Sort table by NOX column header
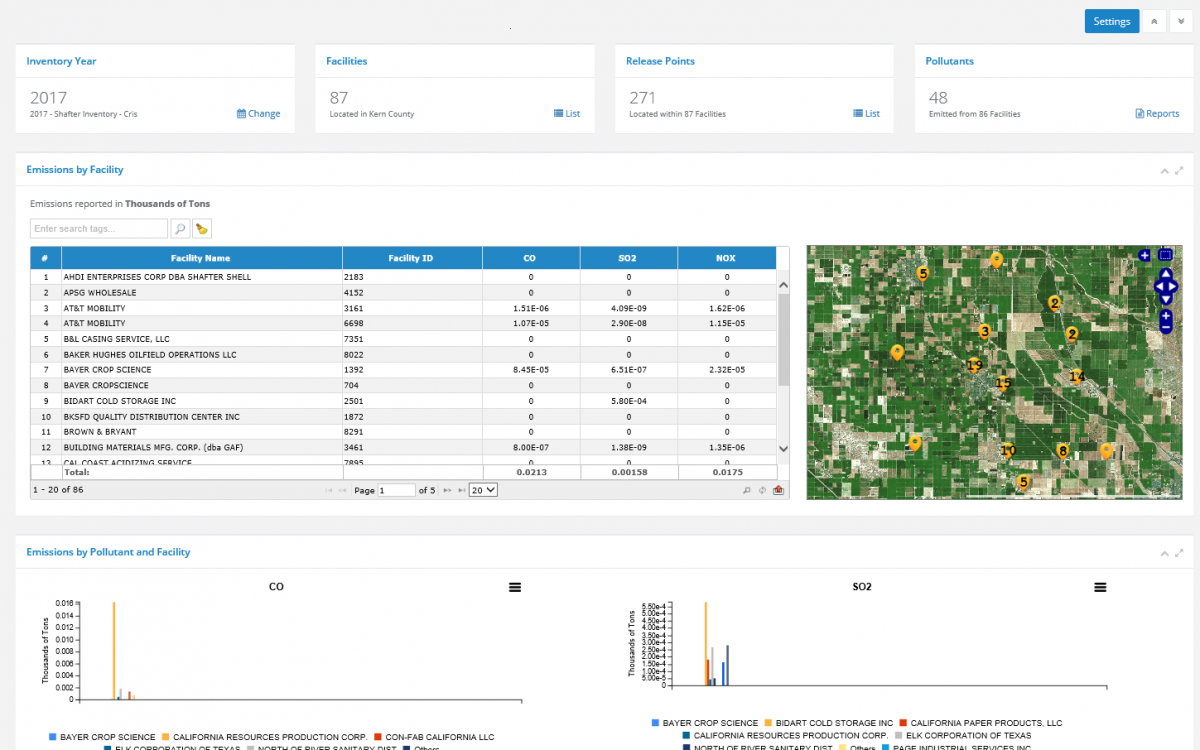The height and width of the screenshot is (750, 1200). [x=726, y=258]
